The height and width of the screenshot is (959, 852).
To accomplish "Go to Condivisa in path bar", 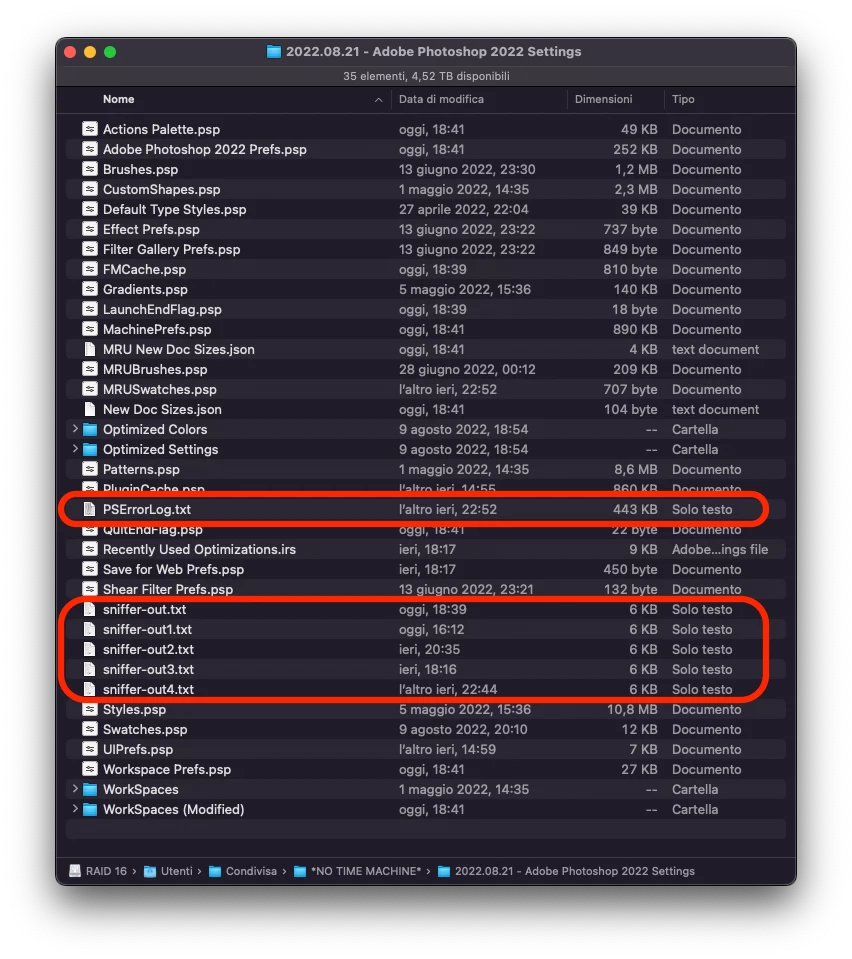I will click(x=251, y=871).
